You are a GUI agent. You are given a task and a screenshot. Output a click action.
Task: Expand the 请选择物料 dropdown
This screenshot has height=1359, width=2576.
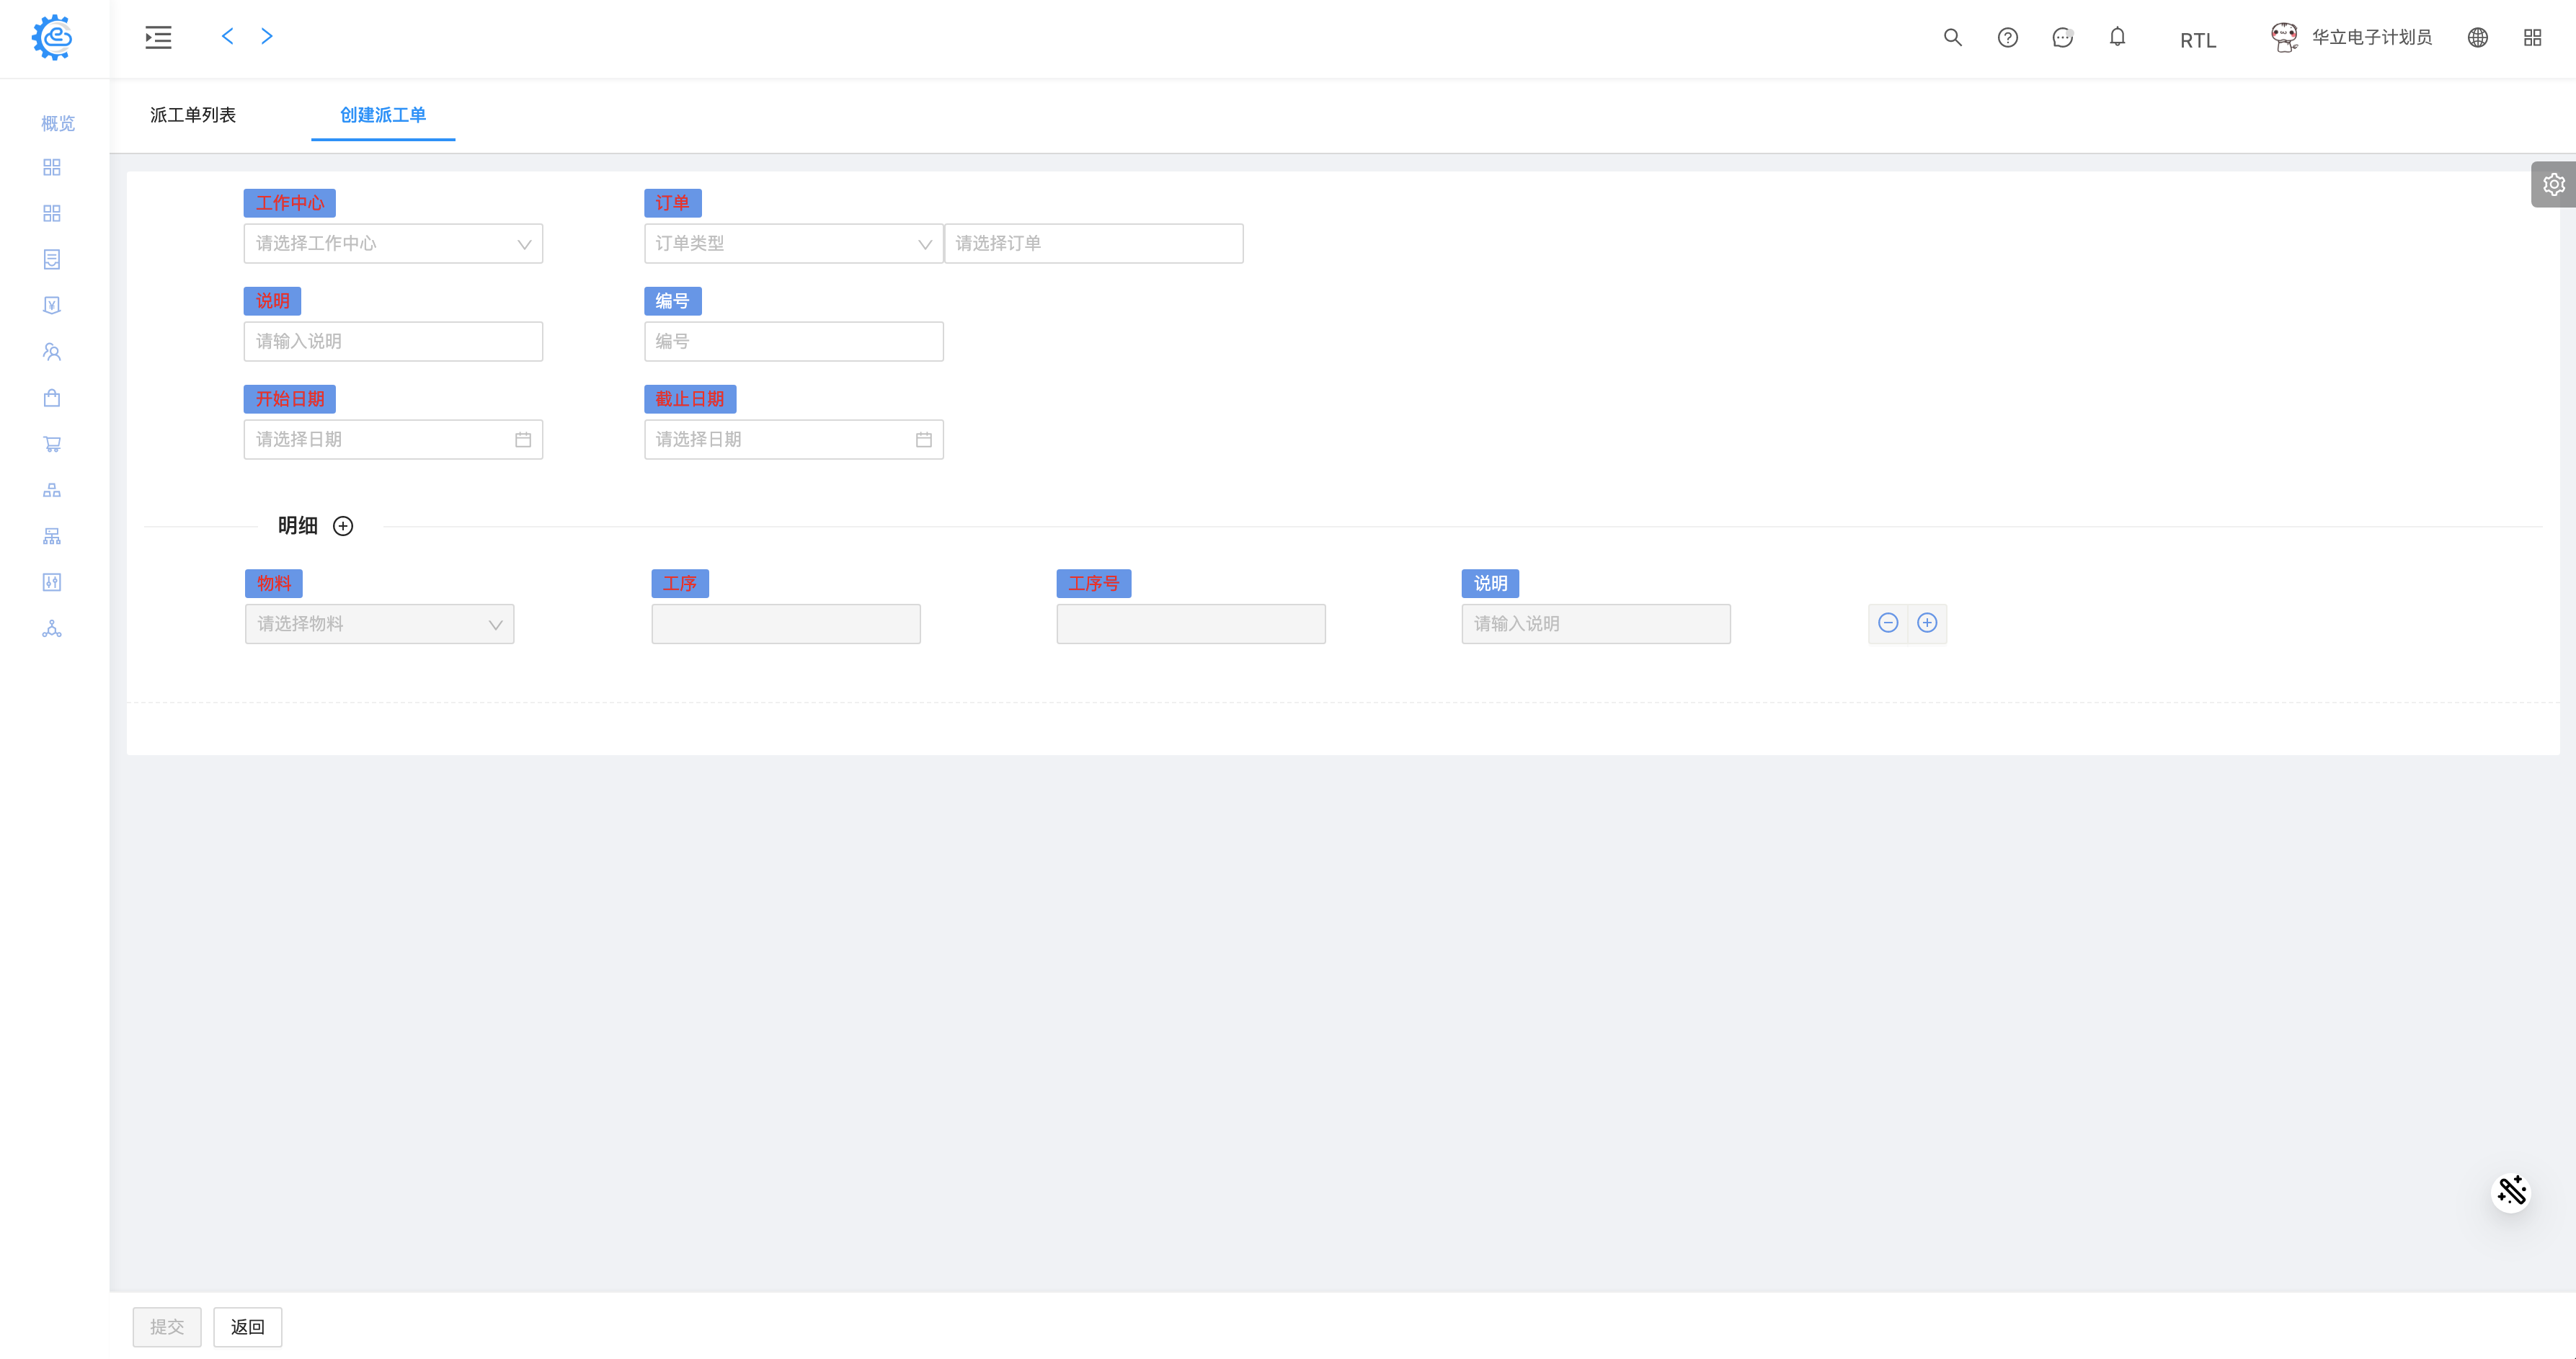click(379, 624)
